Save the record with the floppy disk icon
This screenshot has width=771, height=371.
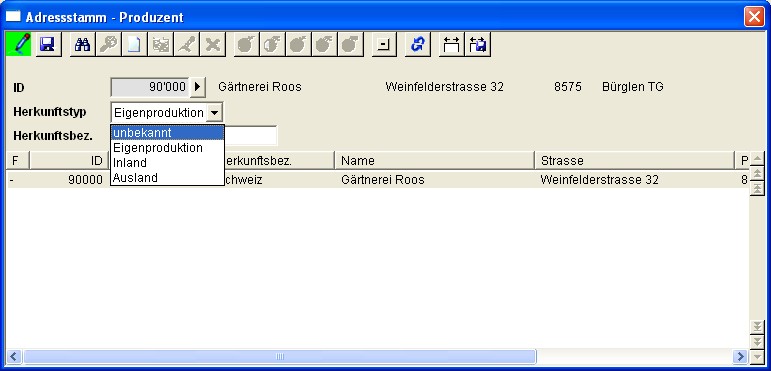coord(48,45)
